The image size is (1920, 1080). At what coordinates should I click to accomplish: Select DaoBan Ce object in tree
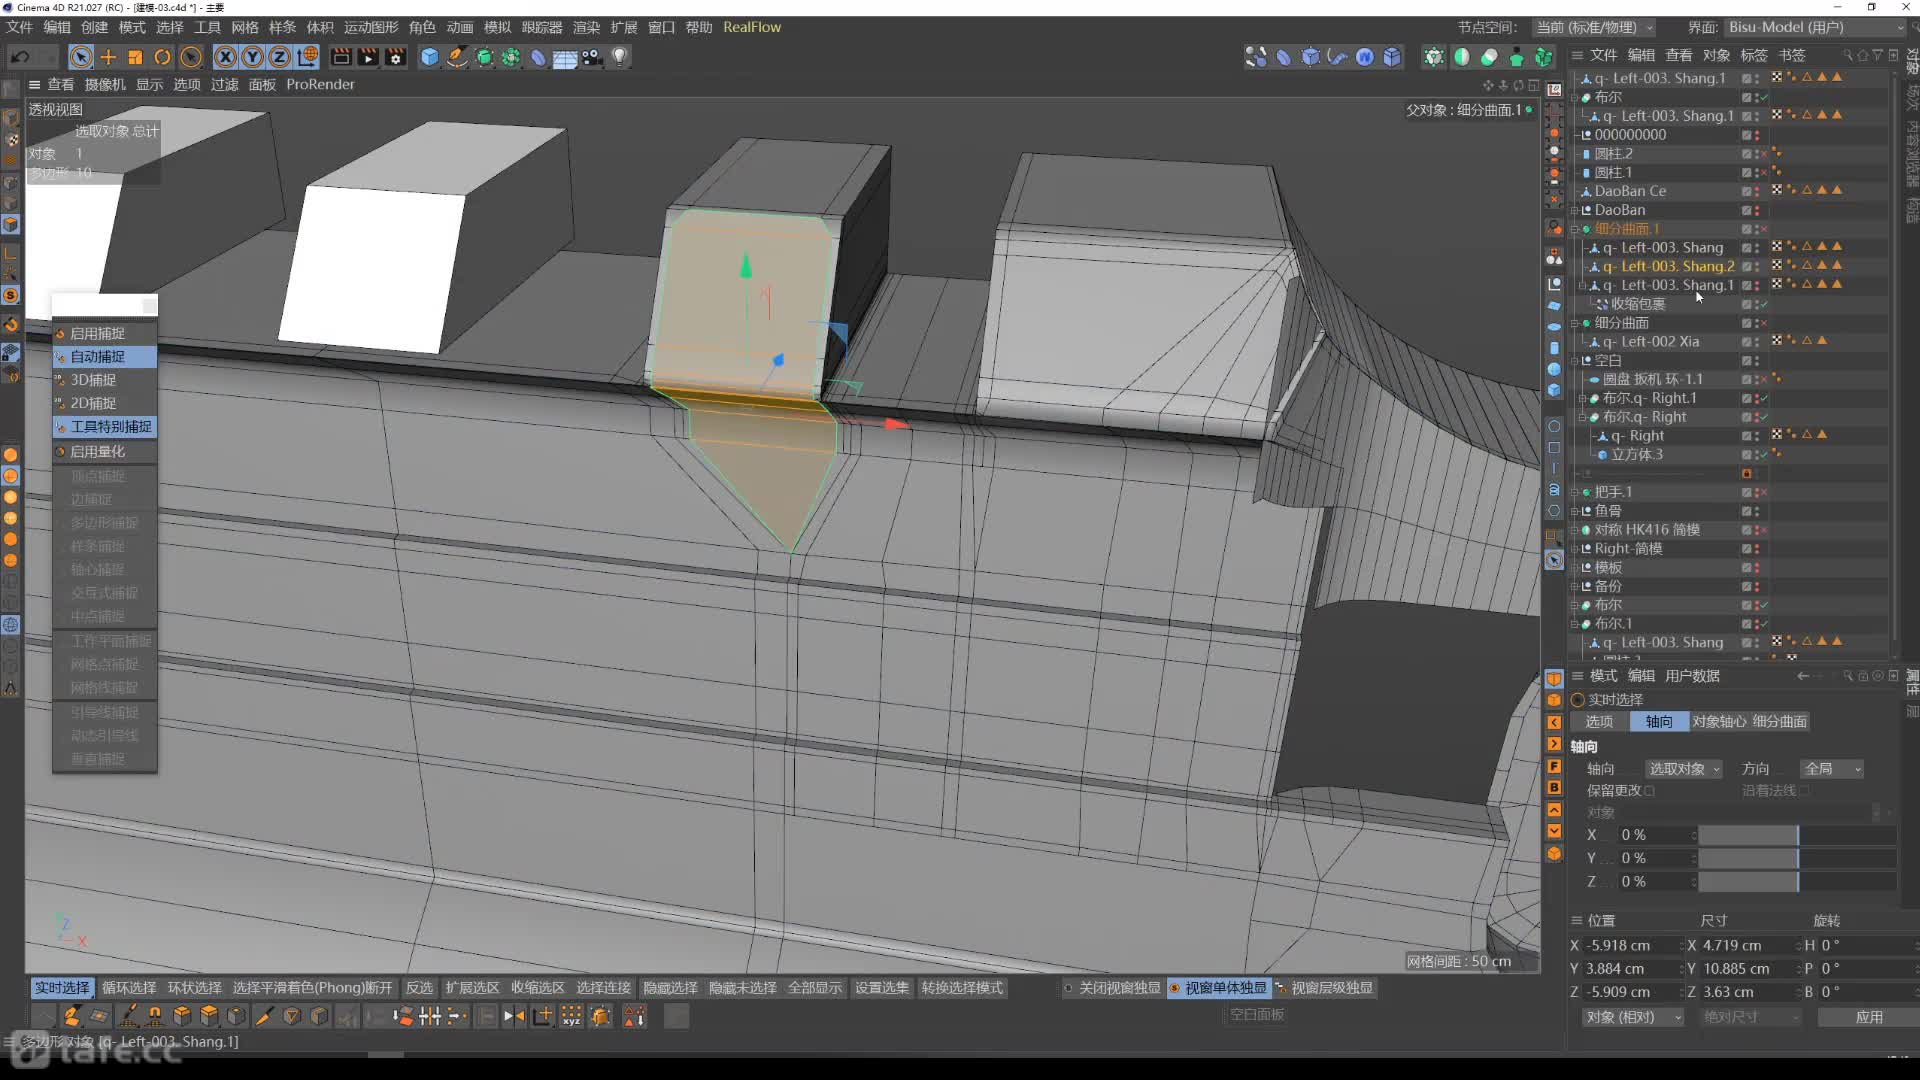1630,191
